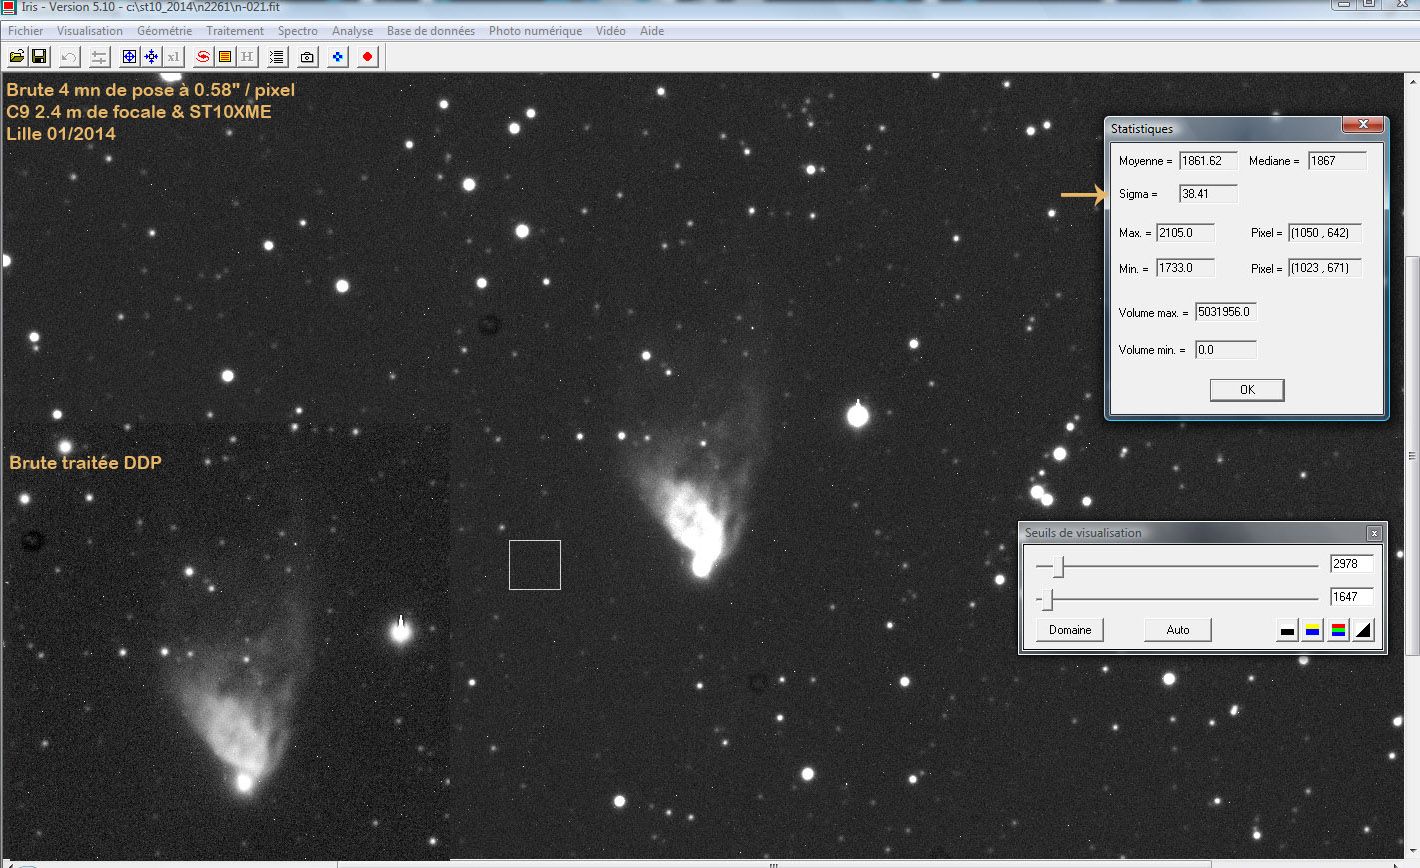Viewport: 1420px width, 868px height.
Task: Select the red-green-blue palette icon
Action: pyautogui.click(x=1338, y=630)
